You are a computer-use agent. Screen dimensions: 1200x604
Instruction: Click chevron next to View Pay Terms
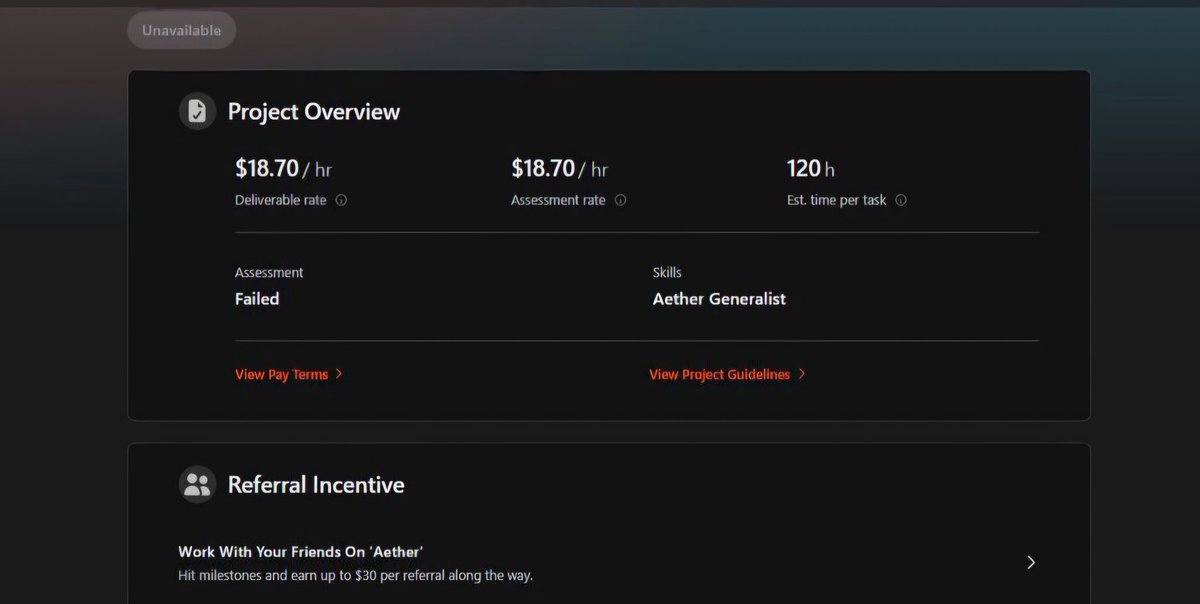339,374
